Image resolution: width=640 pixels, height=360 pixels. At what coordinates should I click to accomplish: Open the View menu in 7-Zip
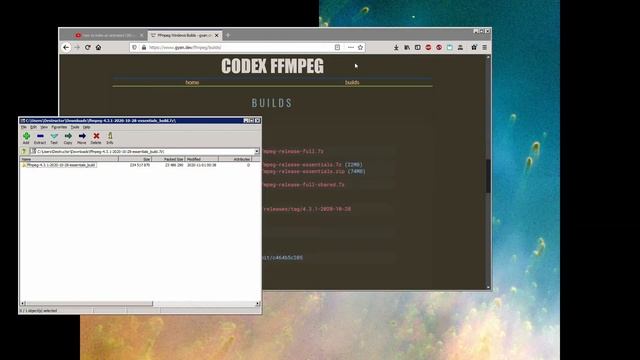tap(44, 127)
